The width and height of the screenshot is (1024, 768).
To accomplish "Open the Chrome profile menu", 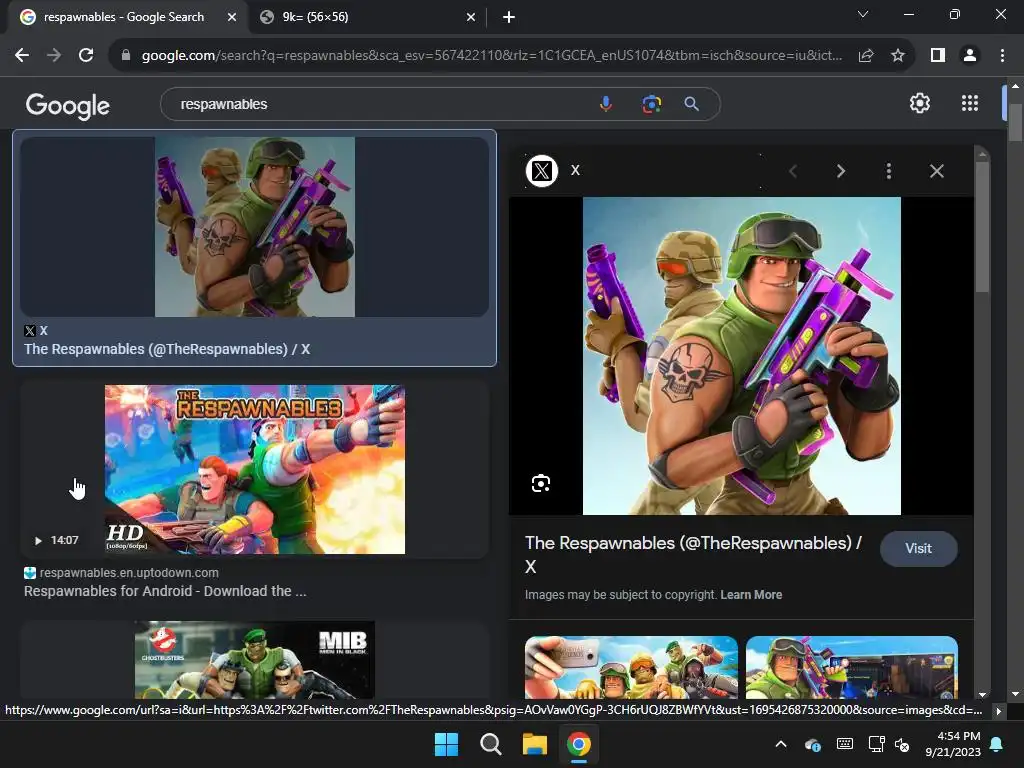I will 970,56.
